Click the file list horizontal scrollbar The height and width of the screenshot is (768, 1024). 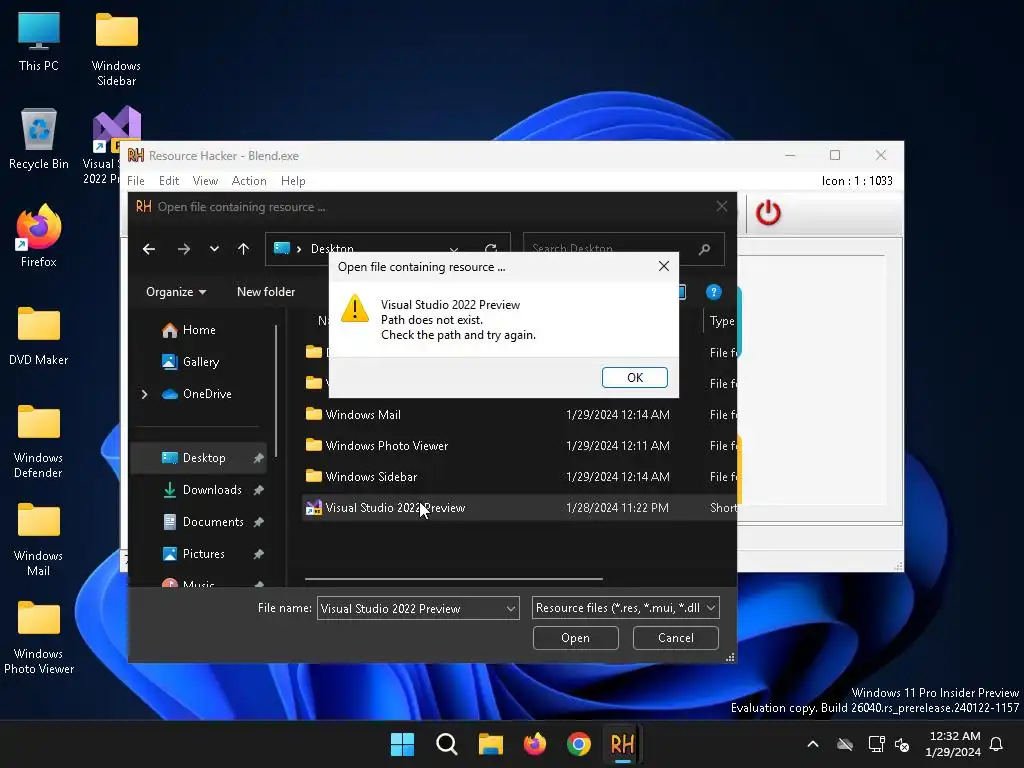(454, 579)
